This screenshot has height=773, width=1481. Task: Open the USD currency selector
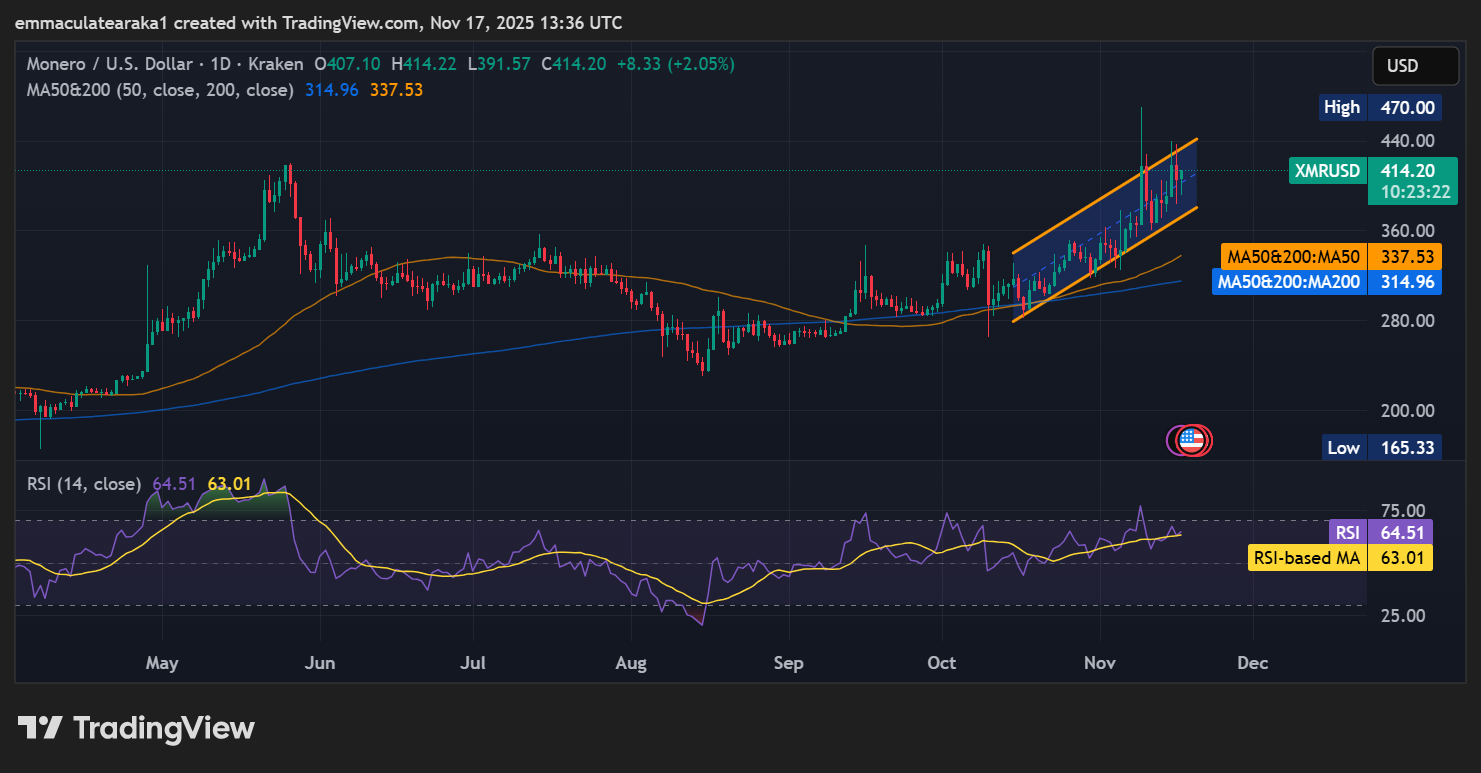pyautogui.click(x=1415, y=65)
